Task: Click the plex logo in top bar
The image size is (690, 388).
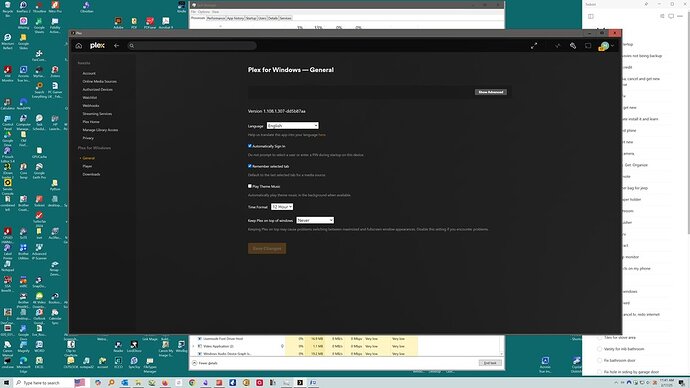Action: click(x=97, y=45)
